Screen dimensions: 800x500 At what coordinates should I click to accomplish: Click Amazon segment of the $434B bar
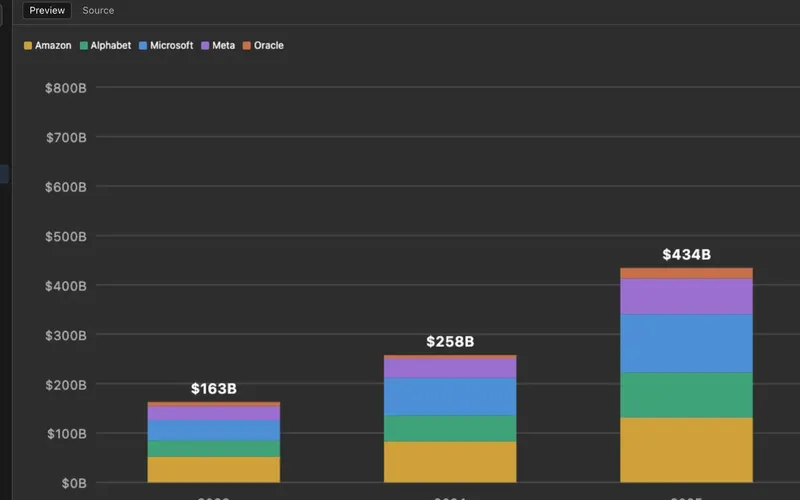tap(686, 450)
